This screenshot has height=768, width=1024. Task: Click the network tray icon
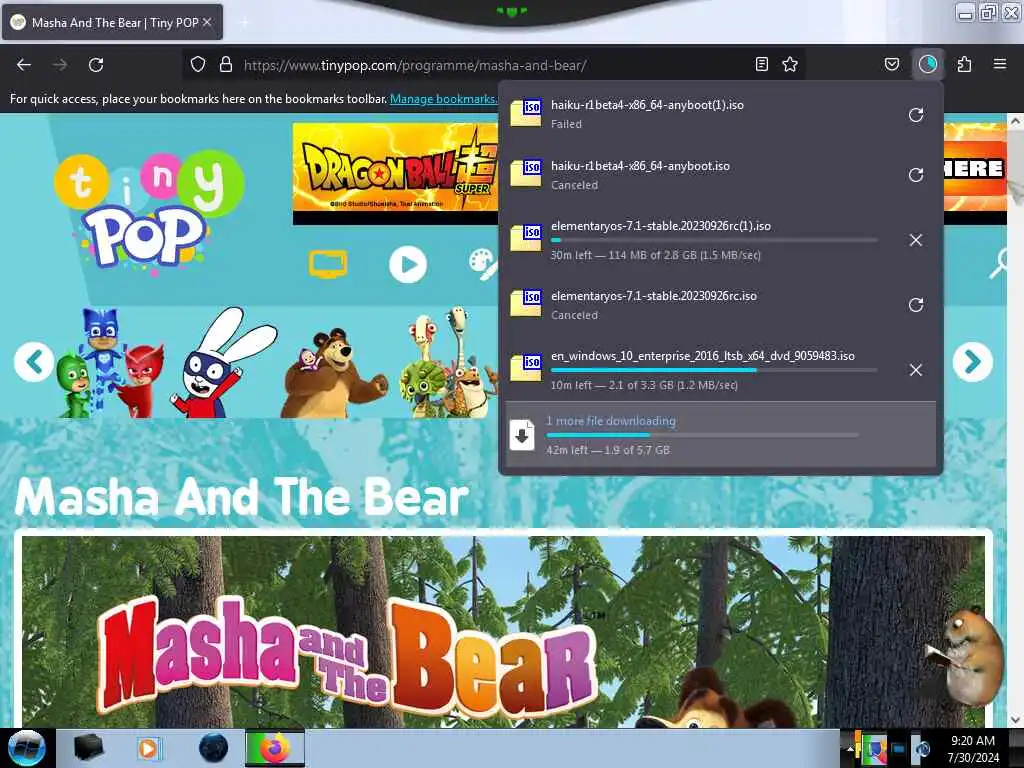pos(899,748)
